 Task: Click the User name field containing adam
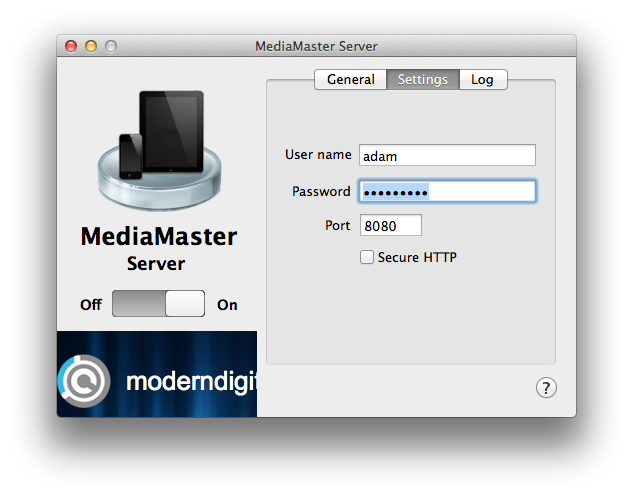(x=447, y=155)
